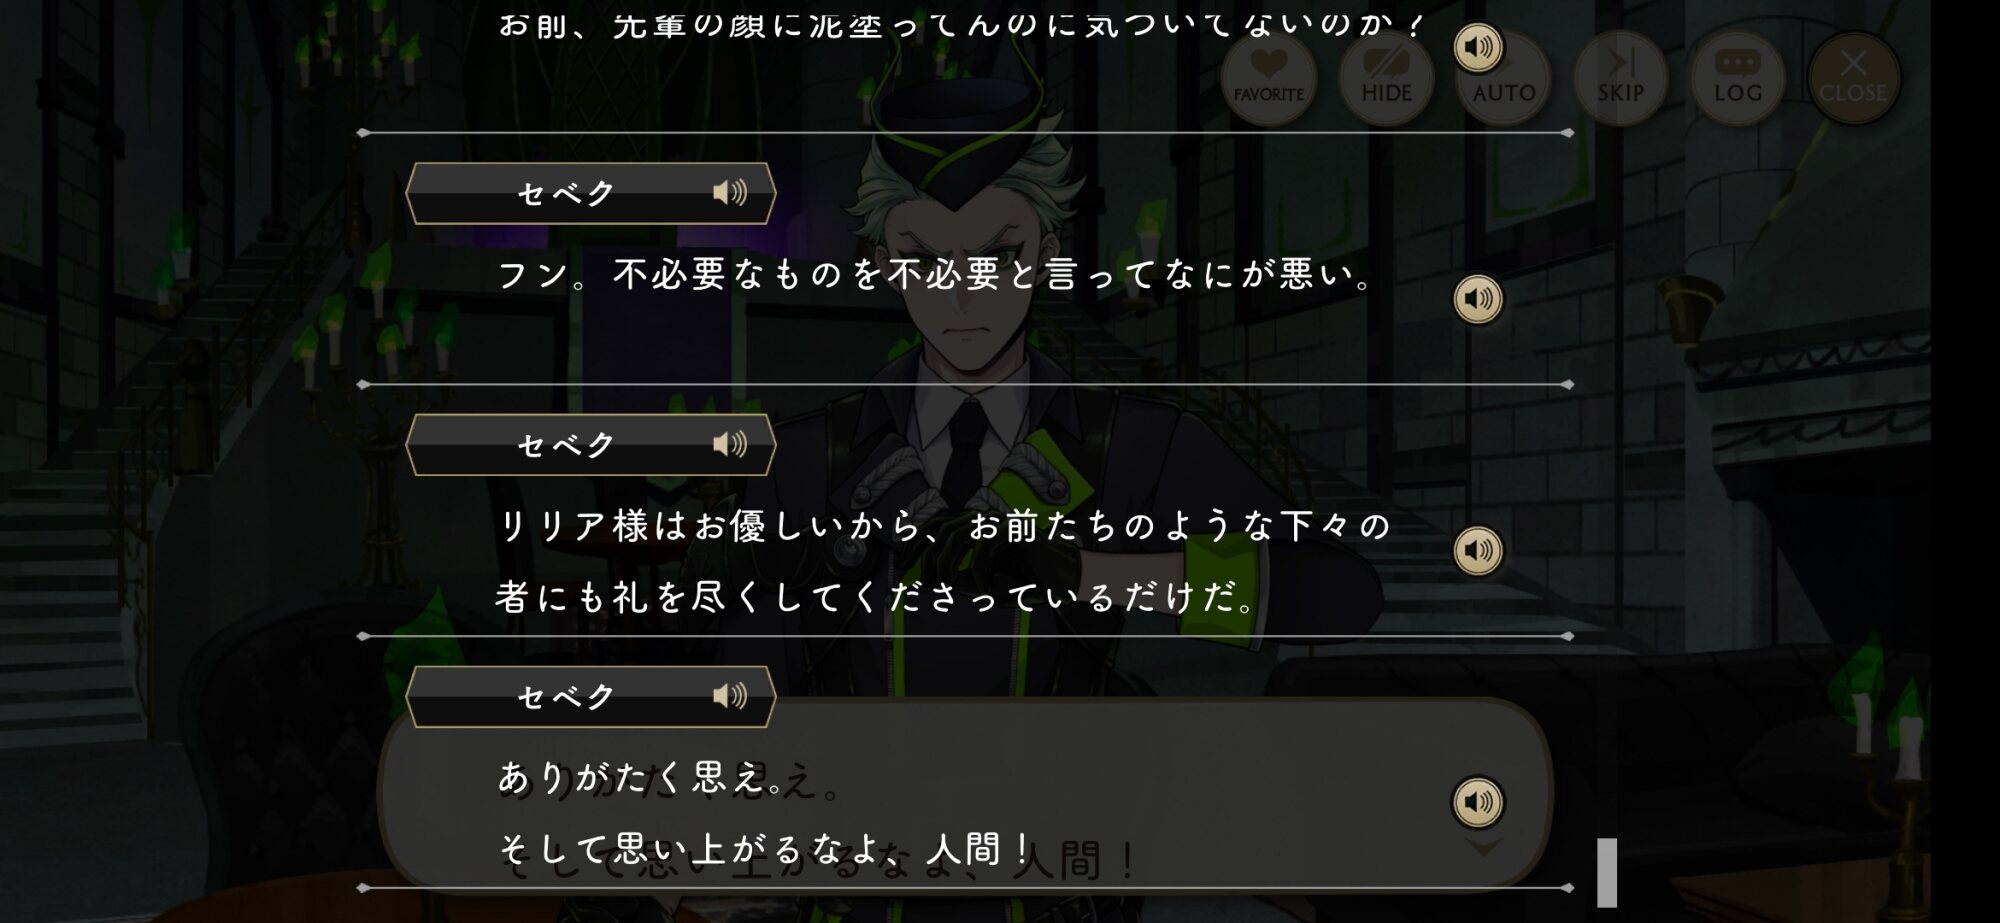The width and height of the screenshot is (2000, 923).
Task: Select the first セベク name plate
Action: pos(590,193)
